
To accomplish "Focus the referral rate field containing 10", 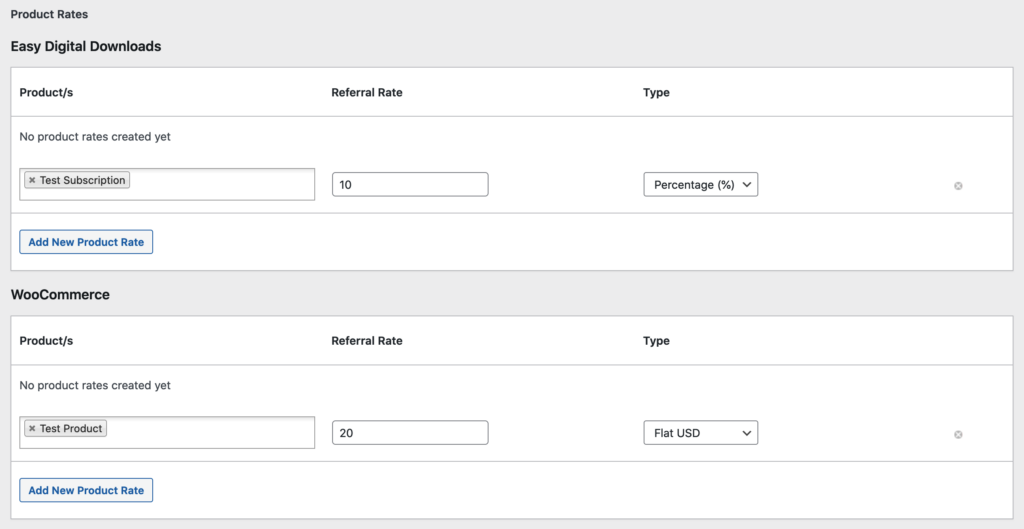I will [410, 185].
